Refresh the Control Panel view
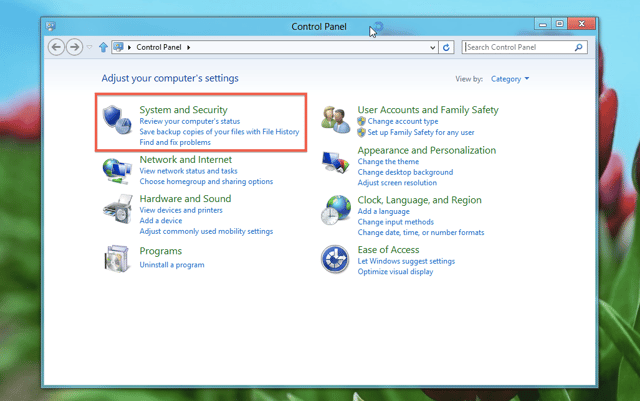The width and height of the screenshot is (640, 401). (446, 47)
